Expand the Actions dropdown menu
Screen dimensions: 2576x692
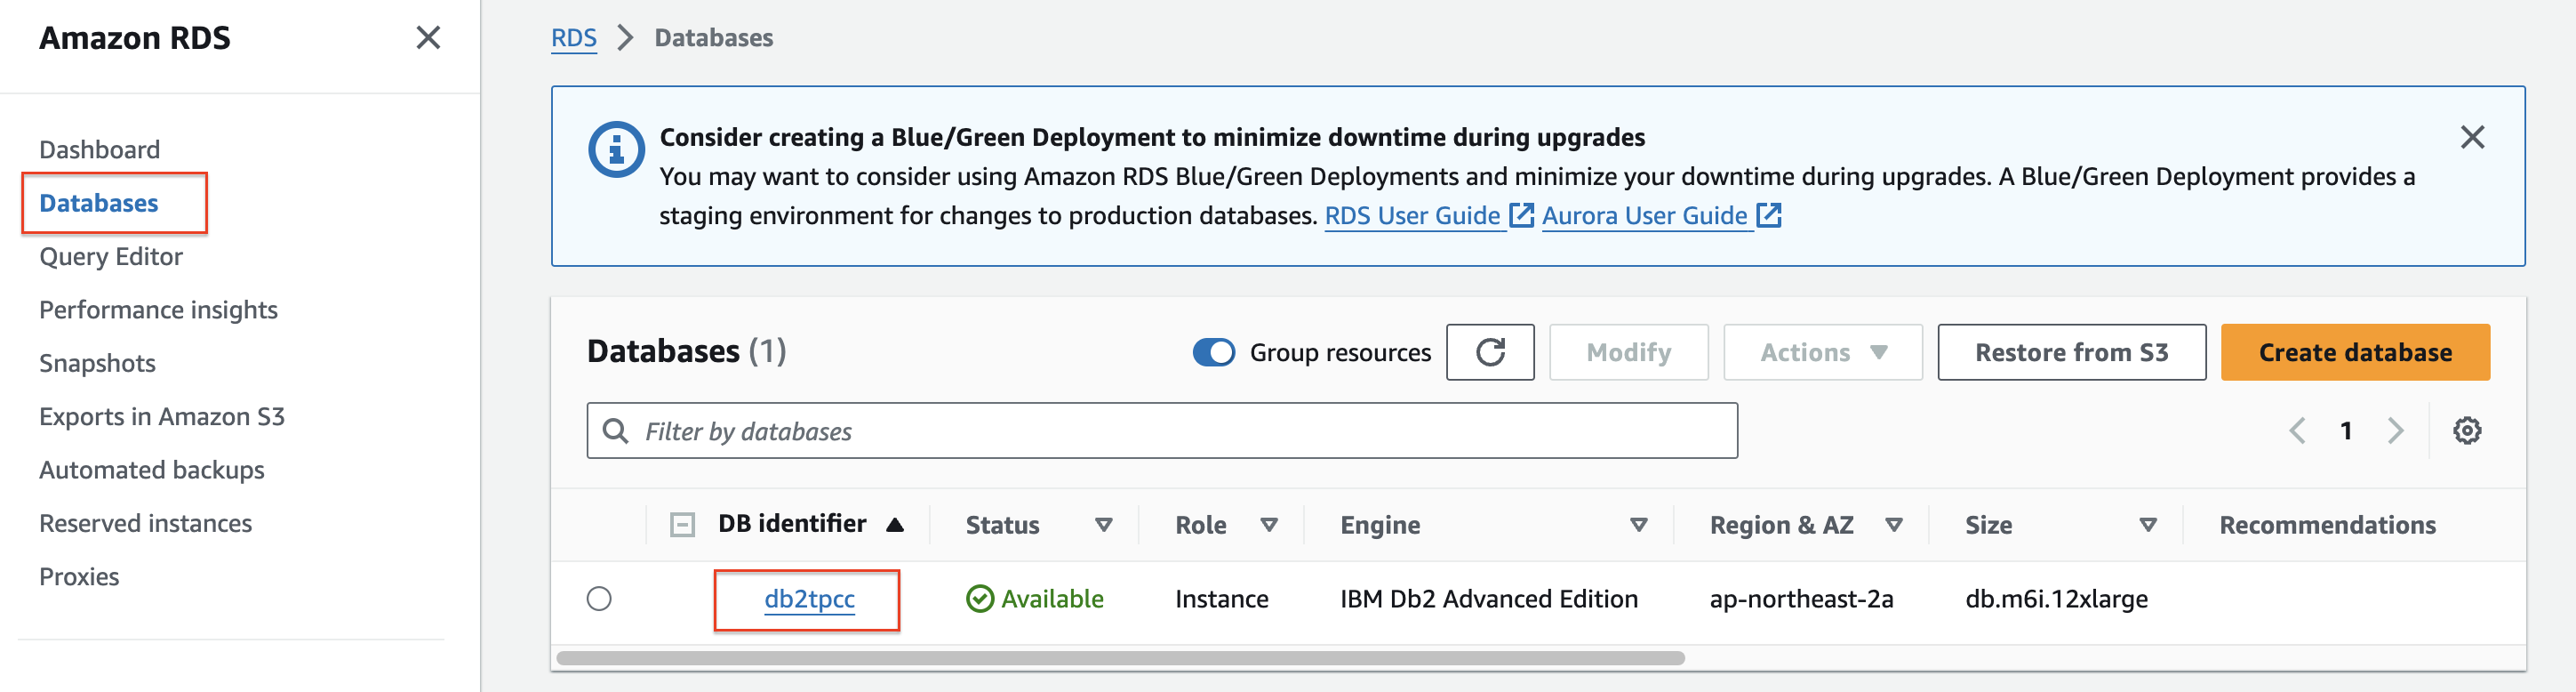[1822, 353]
